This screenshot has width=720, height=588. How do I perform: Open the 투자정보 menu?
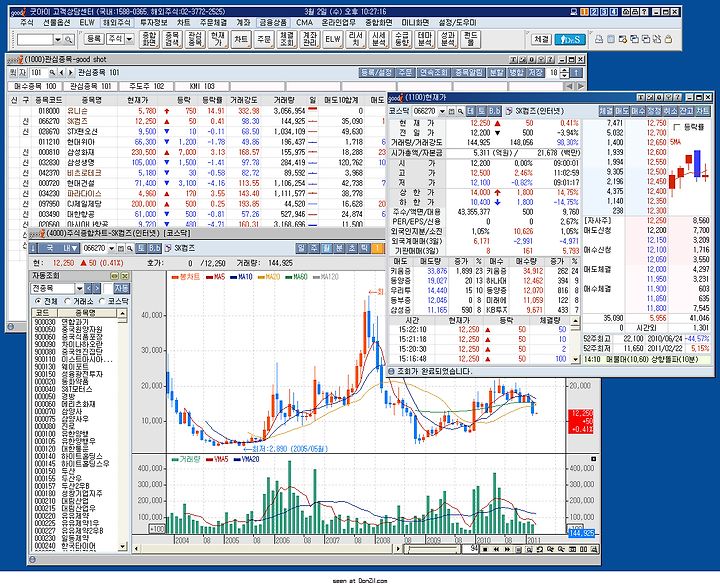click(154, 22)
